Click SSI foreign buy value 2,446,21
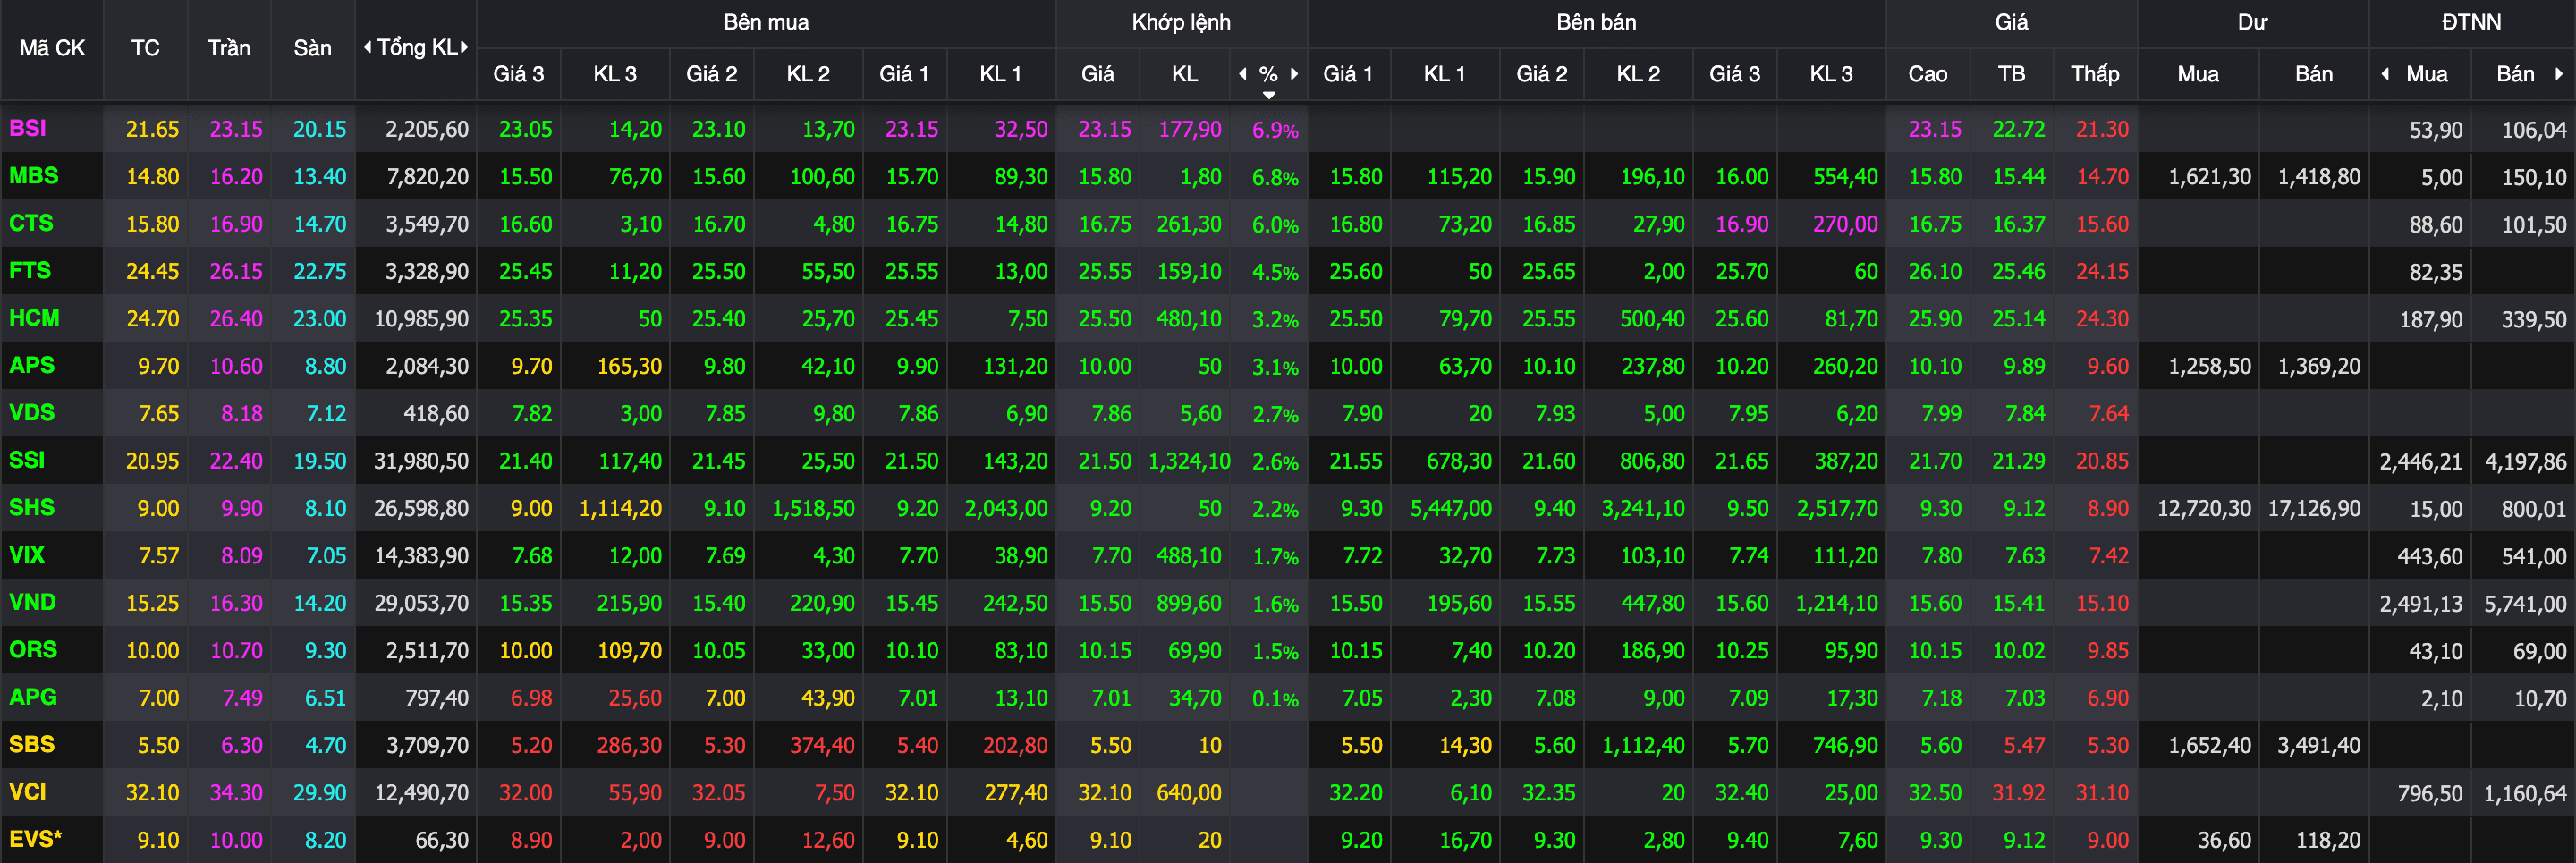Image resolution: width=2576 pixels, height=863 pixels. click(2420, 462)
